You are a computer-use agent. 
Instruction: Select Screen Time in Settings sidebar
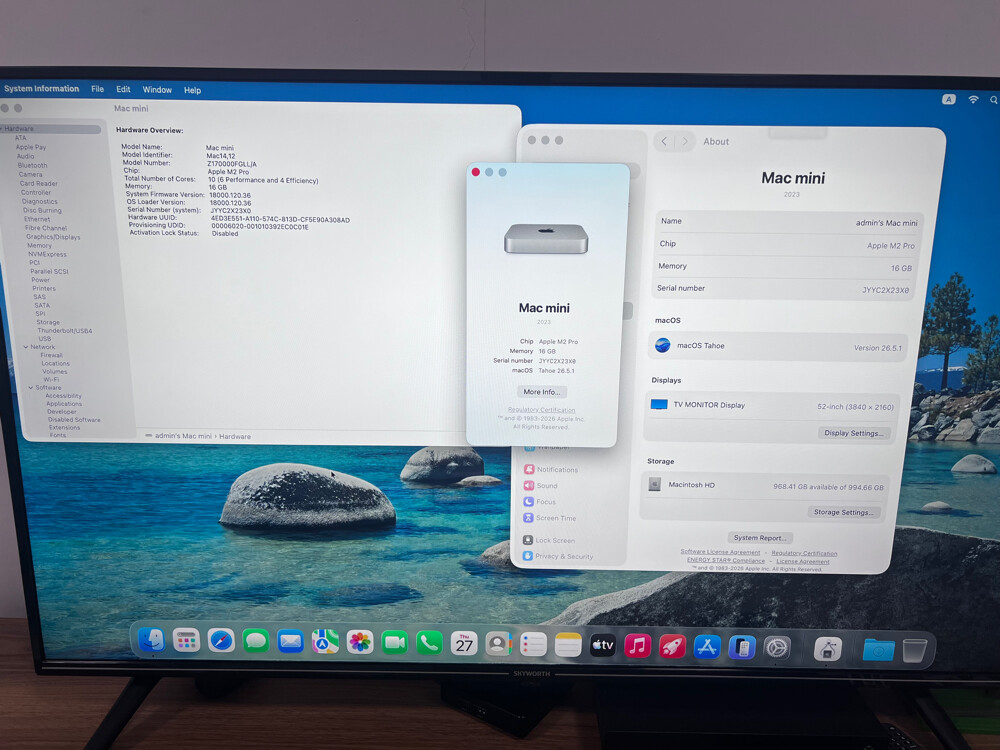[x=550, y=518]
